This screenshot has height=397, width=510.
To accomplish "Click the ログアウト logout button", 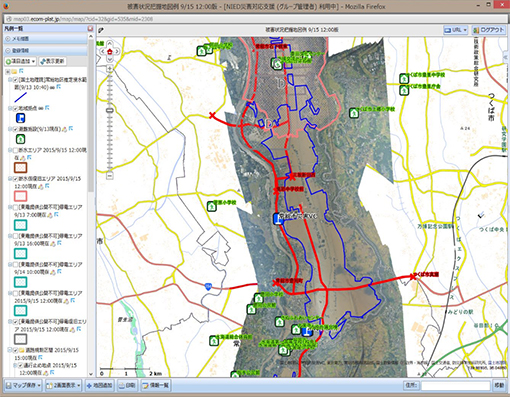I will [488, 30].
